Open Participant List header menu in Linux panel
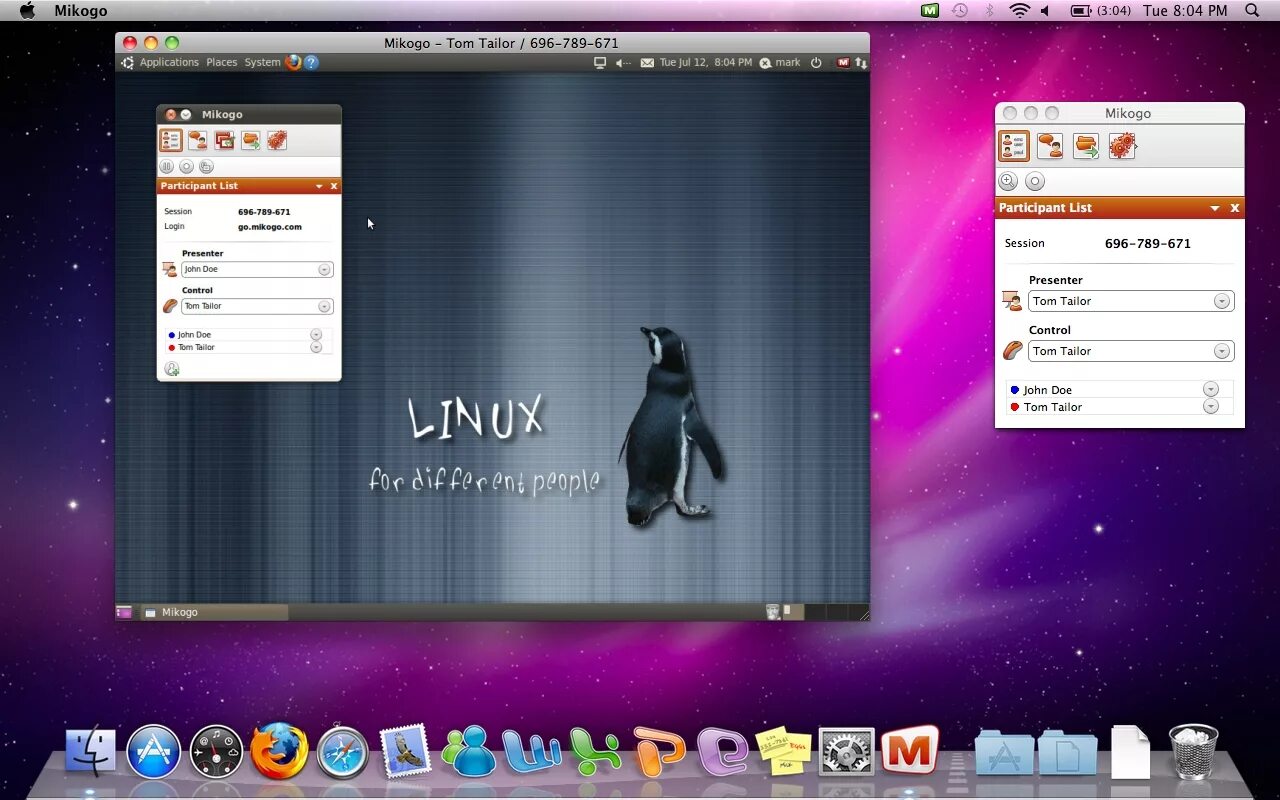The image size is (1280, 800). click(319, 186)
